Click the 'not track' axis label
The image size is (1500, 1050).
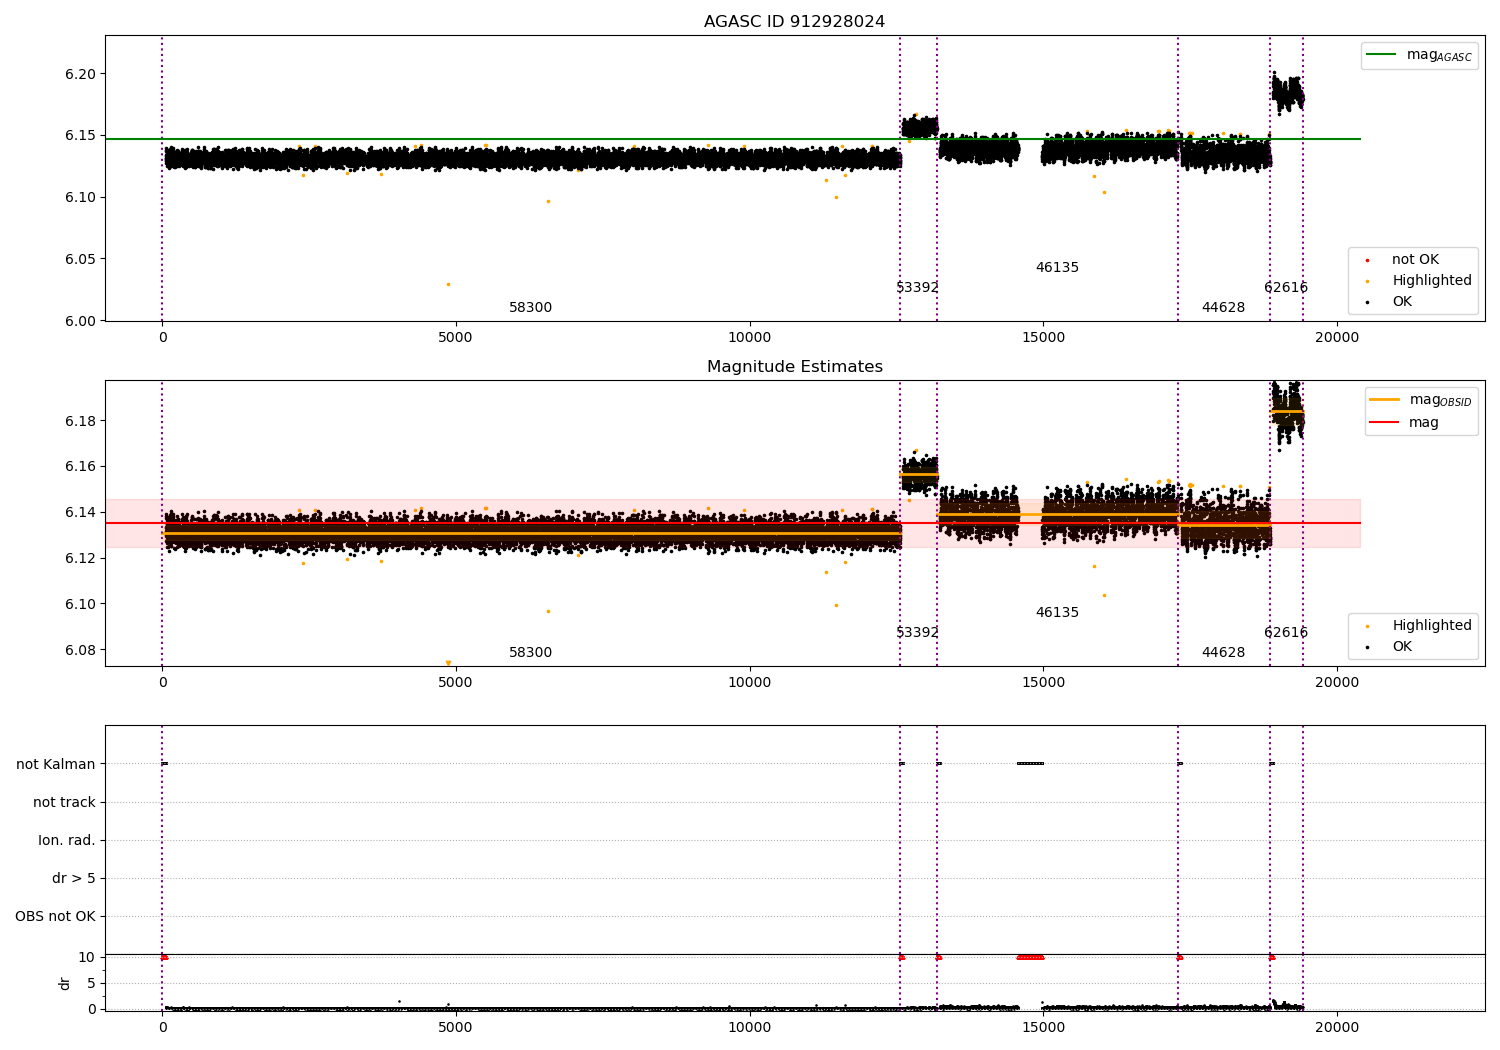64,802
